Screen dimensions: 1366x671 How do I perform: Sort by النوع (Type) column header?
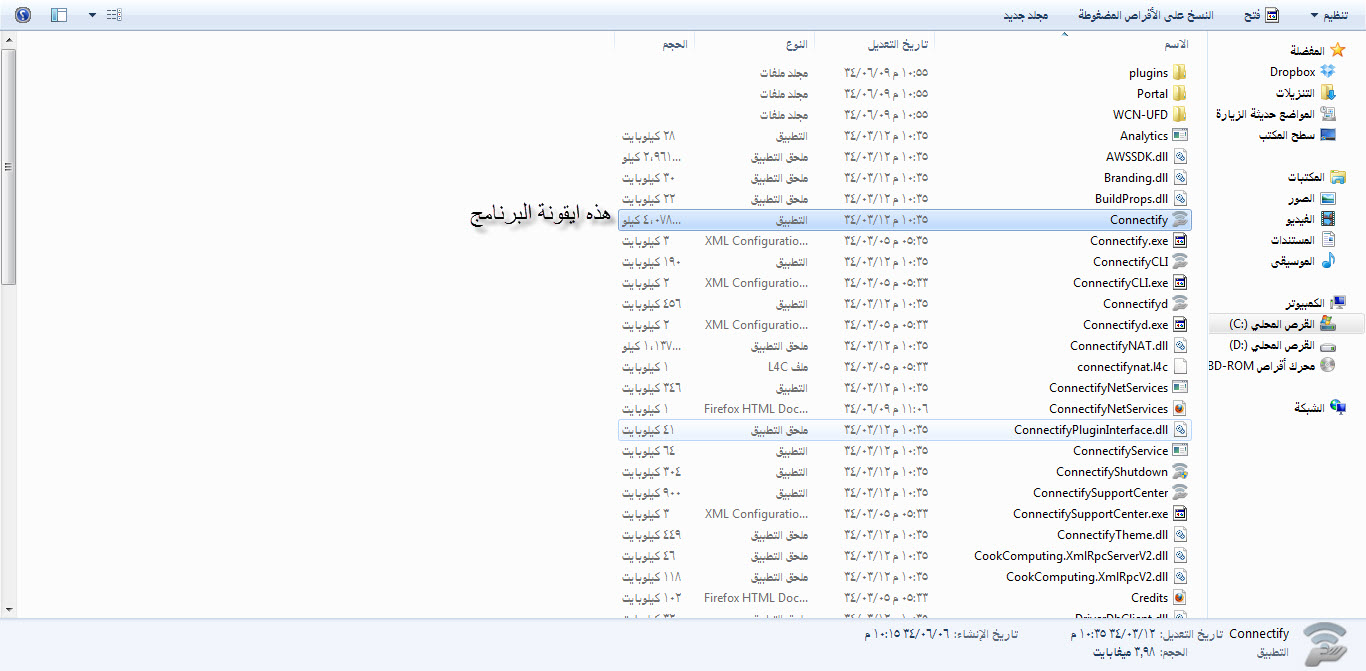[x=796, y=45]
